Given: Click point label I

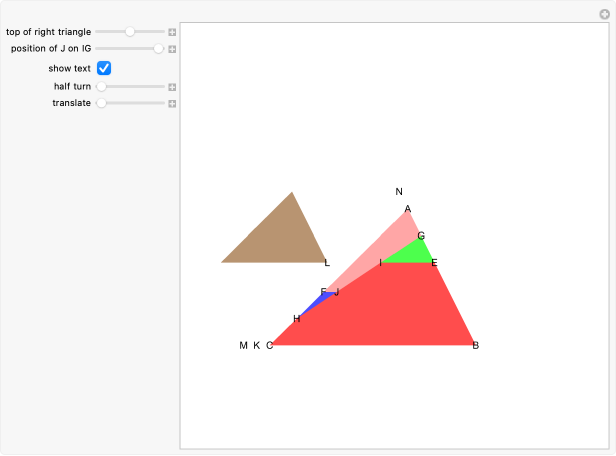Looking at the screenshot, I should point(380,263).
